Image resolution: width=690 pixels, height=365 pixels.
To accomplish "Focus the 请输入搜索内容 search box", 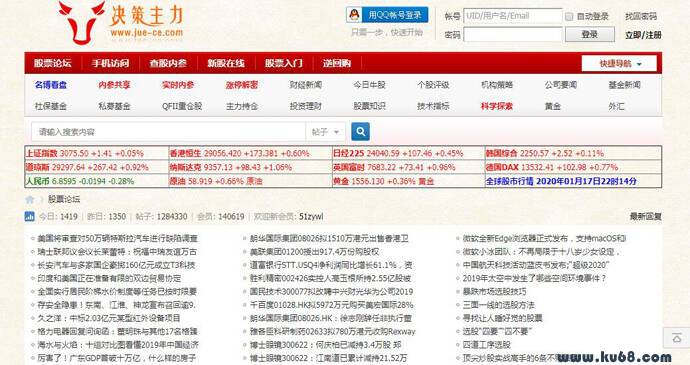I will [x=169, y=132].
